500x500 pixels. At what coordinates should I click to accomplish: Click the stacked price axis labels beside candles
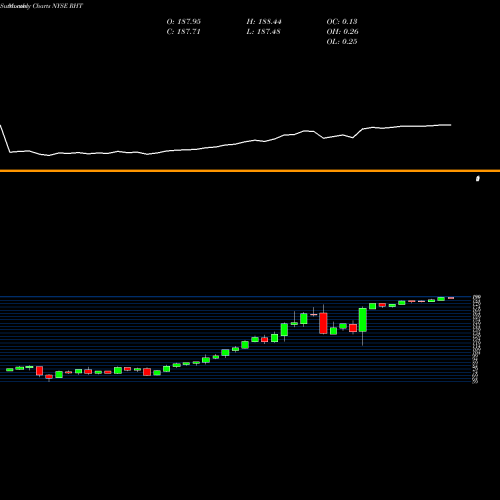[x=476, y=339]
